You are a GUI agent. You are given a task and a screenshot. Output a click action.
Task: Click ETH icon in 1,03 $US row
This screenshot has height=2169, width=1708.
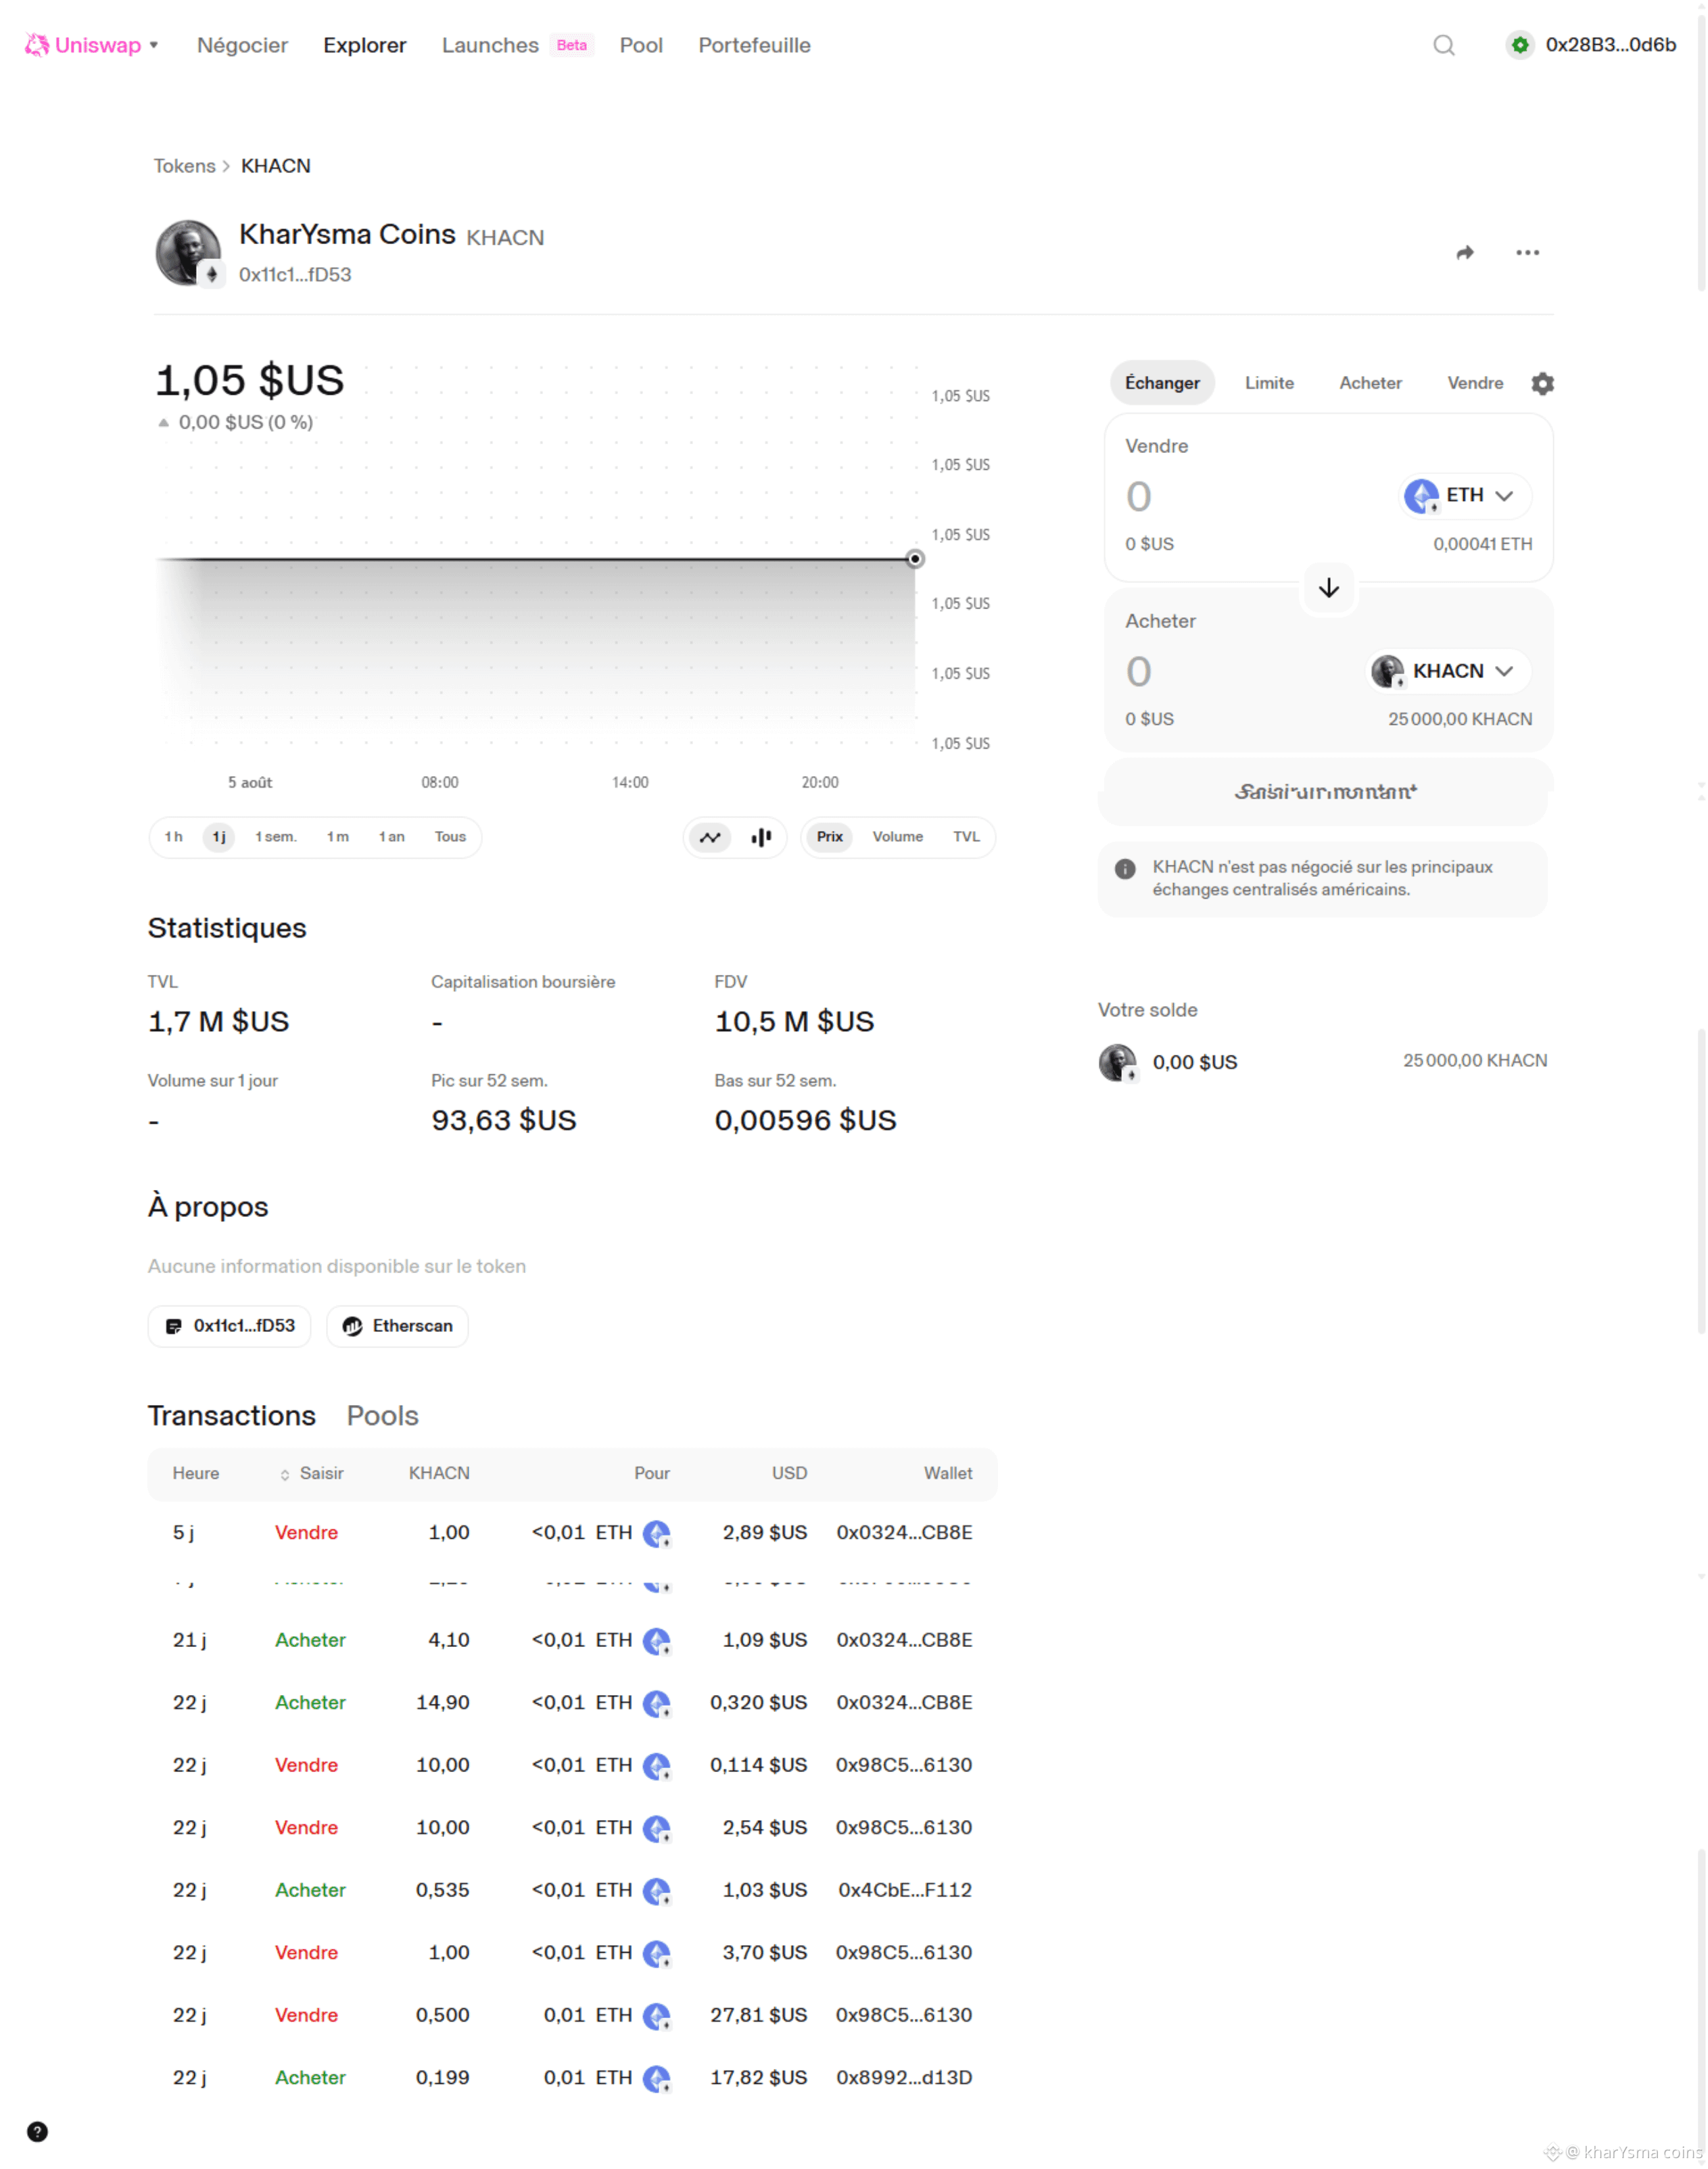(x=656, y=1891)
